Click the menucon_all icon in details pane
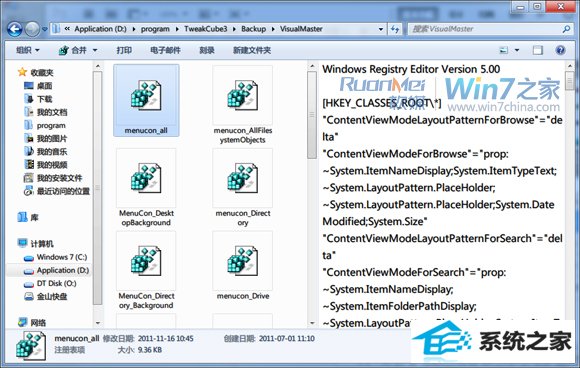The image size is (580, 368). pyautogui.click(x=31, y=345)
